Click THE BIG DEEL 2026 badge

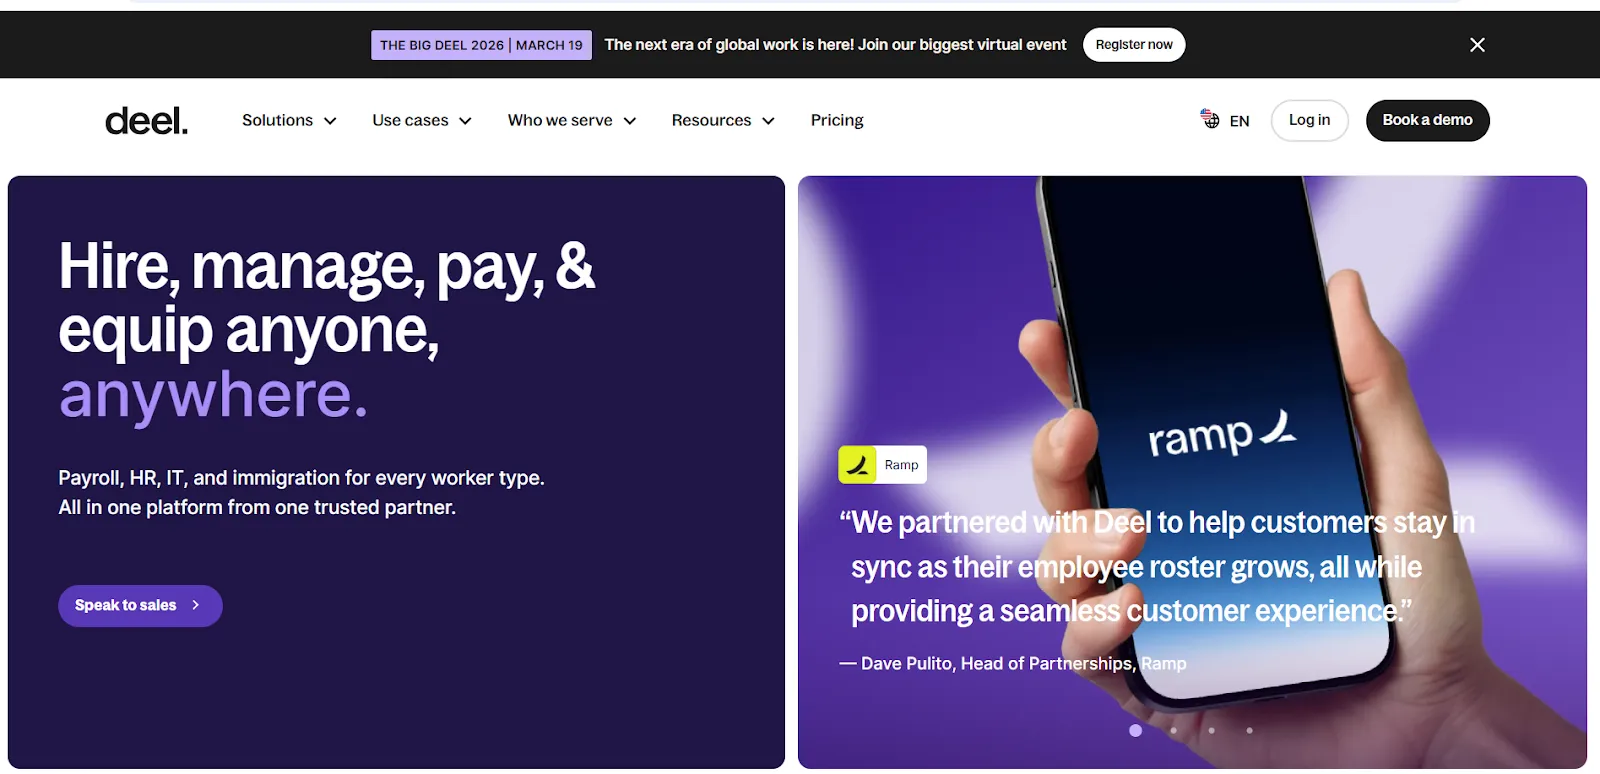481,45
